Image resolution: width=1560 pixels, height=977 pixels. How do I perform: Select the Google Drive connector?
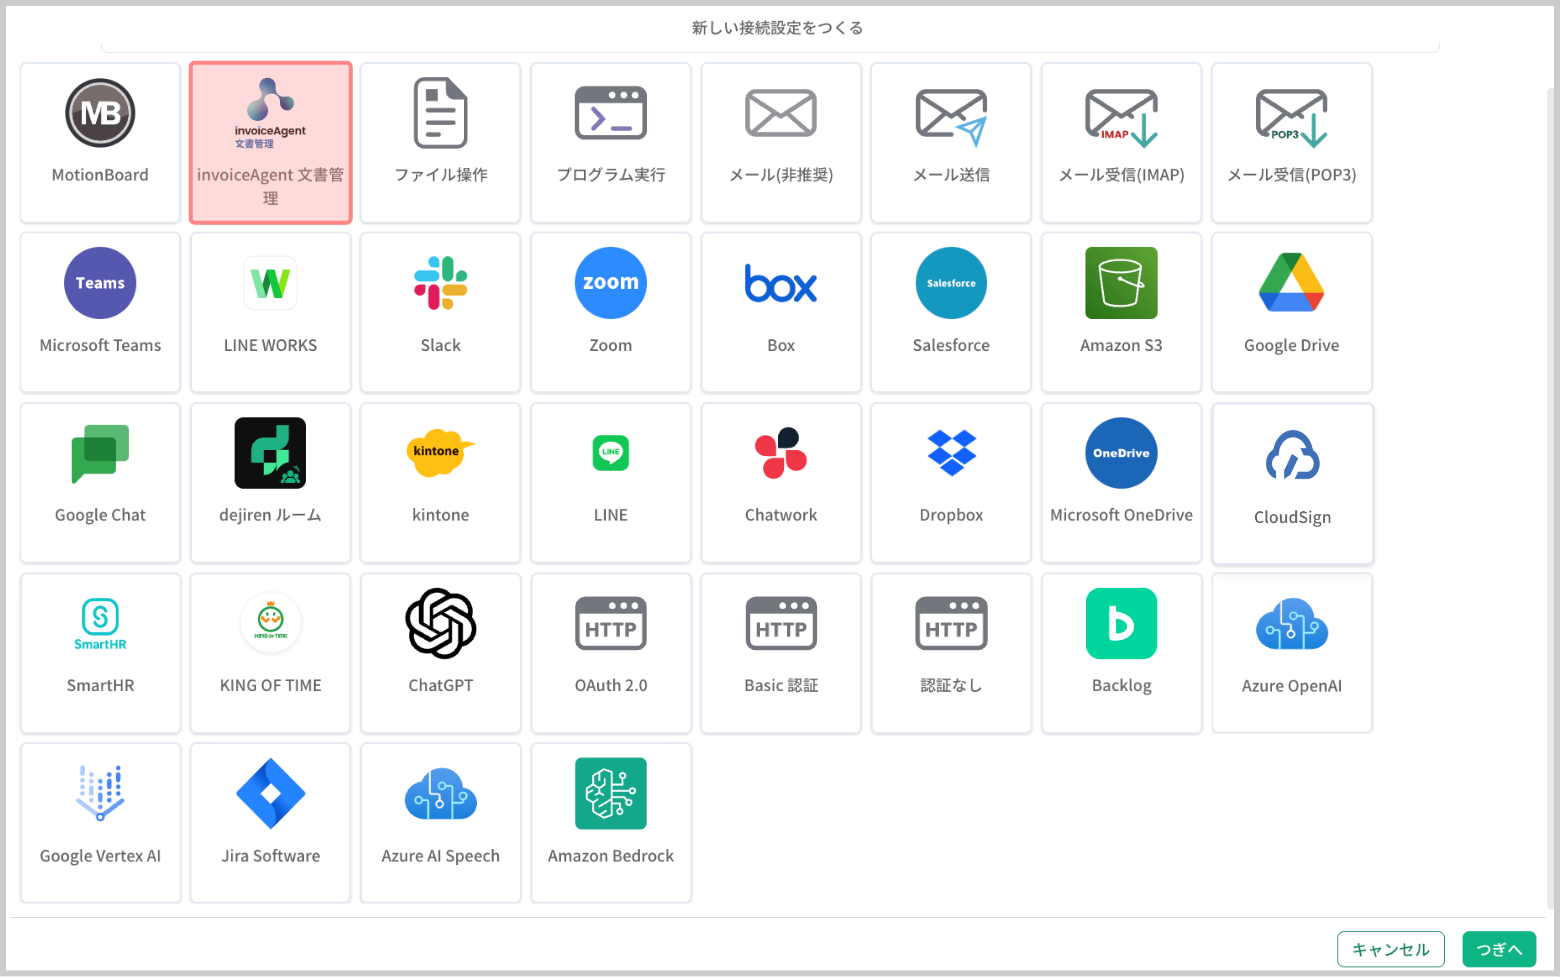point(1291,313)
